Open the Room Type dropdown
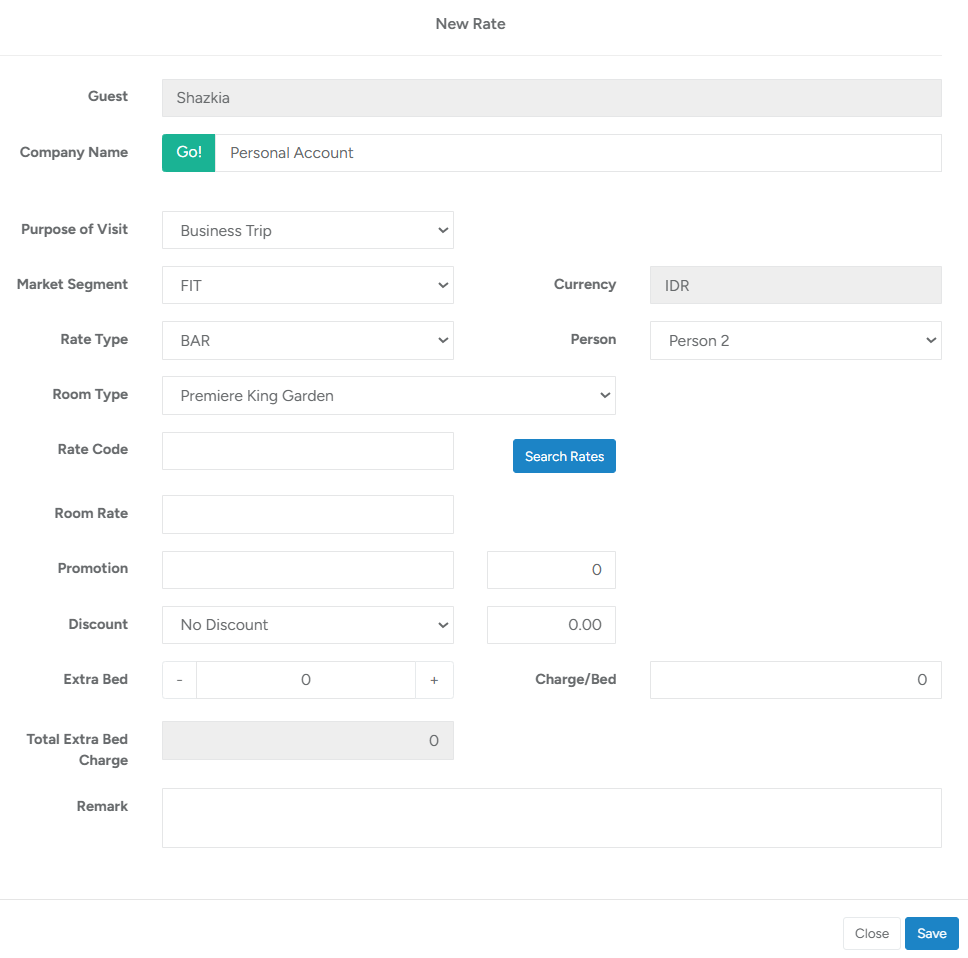The height and width of the screenshot is (958, 968). 388,395
